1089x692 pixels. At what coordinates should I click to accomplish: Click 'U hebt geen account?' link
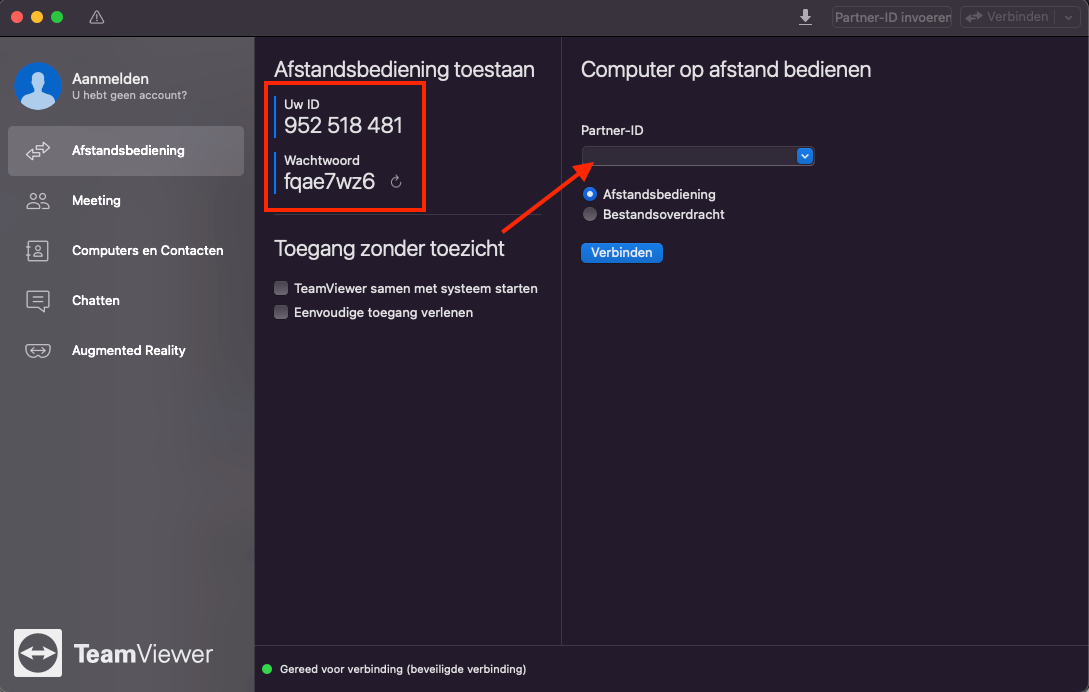pyautogui.click(x=129, y=95)
